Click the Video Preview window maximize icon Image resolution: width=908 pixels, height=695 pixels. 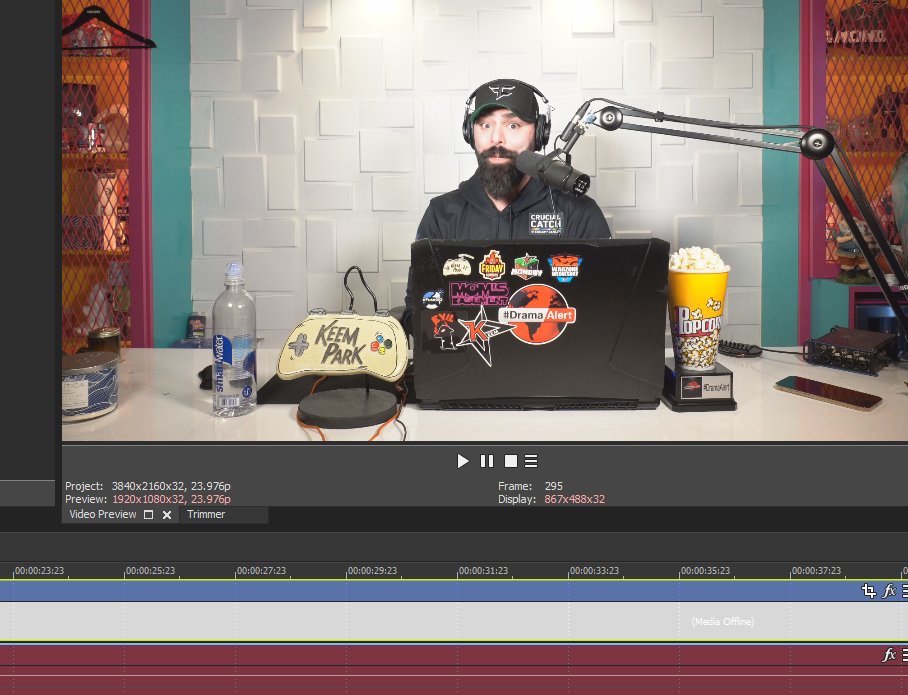(x=149, y=515)
